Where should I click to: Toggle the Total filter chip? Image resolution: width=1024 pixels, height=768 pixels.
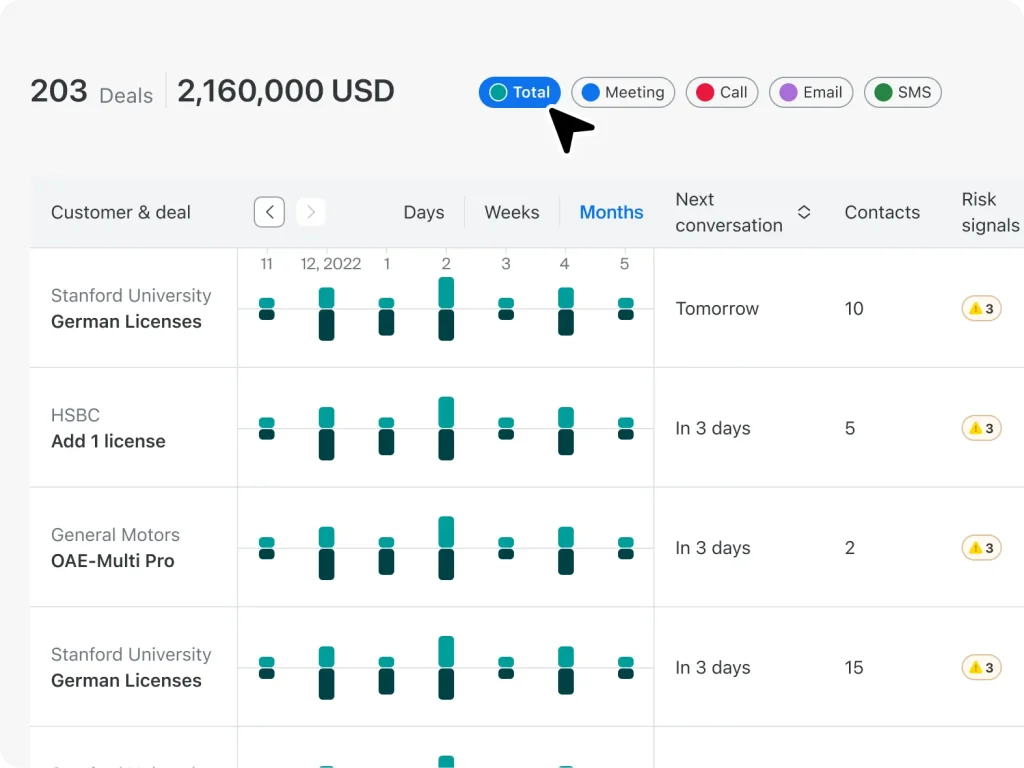[x=520, y=92]
